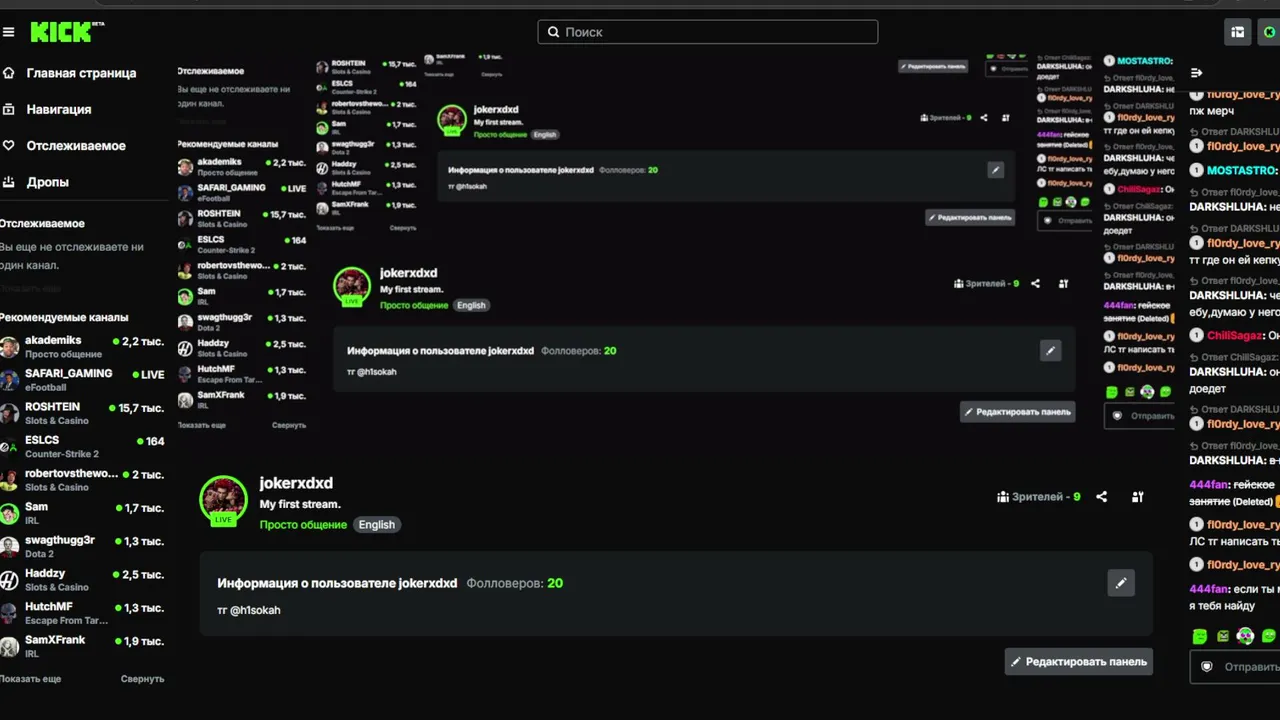Click MOSTASTRO username in the rightmost chat column
The image size is (1280, 720).
pyautogui.click(x=1241, y=170)
